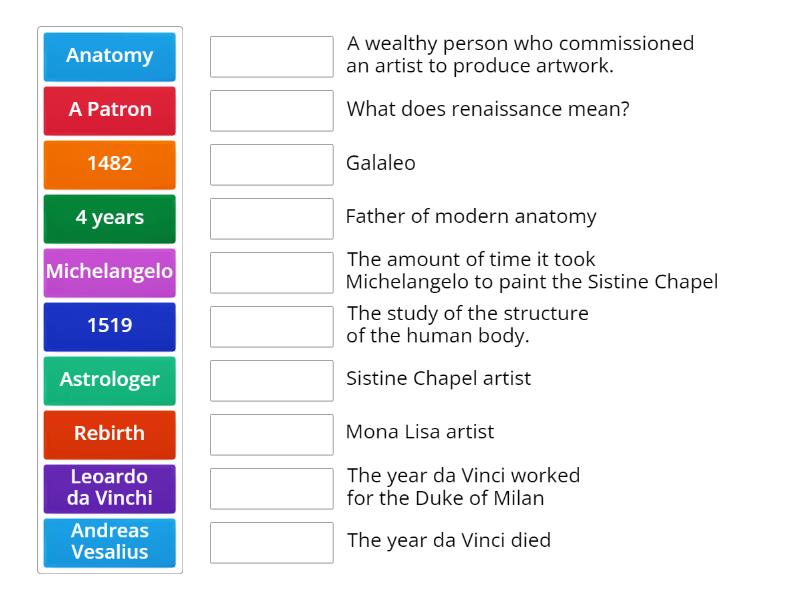Viewport: 800px width, 600px height.
Task: Click the box next to "Father of modern anatomy"
Action: 271,218
